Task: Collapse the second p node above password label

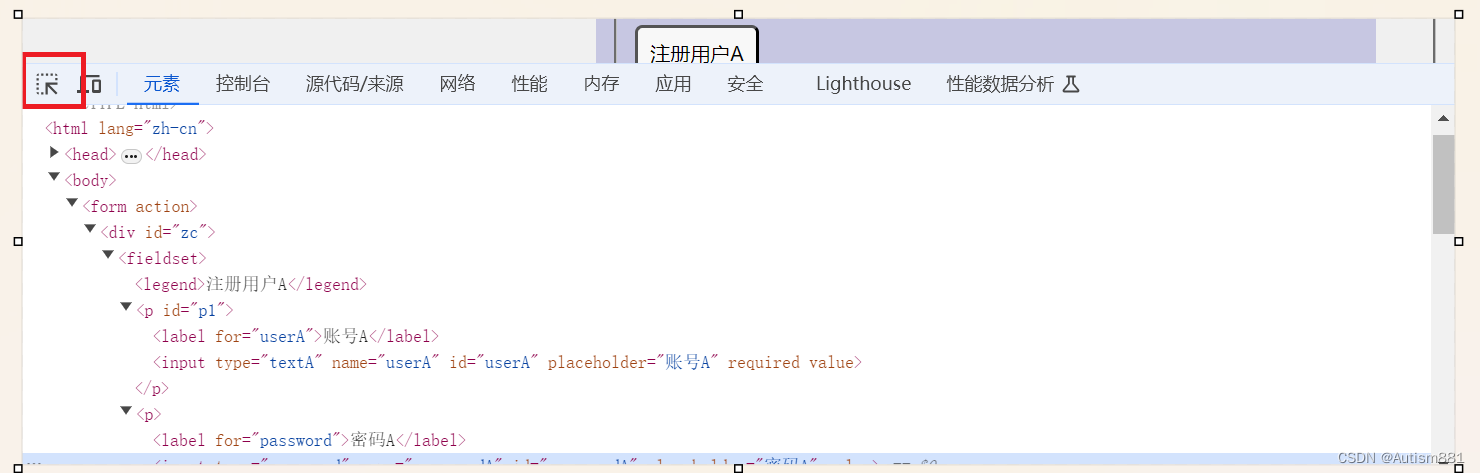Action: click(x=126, y=412)
